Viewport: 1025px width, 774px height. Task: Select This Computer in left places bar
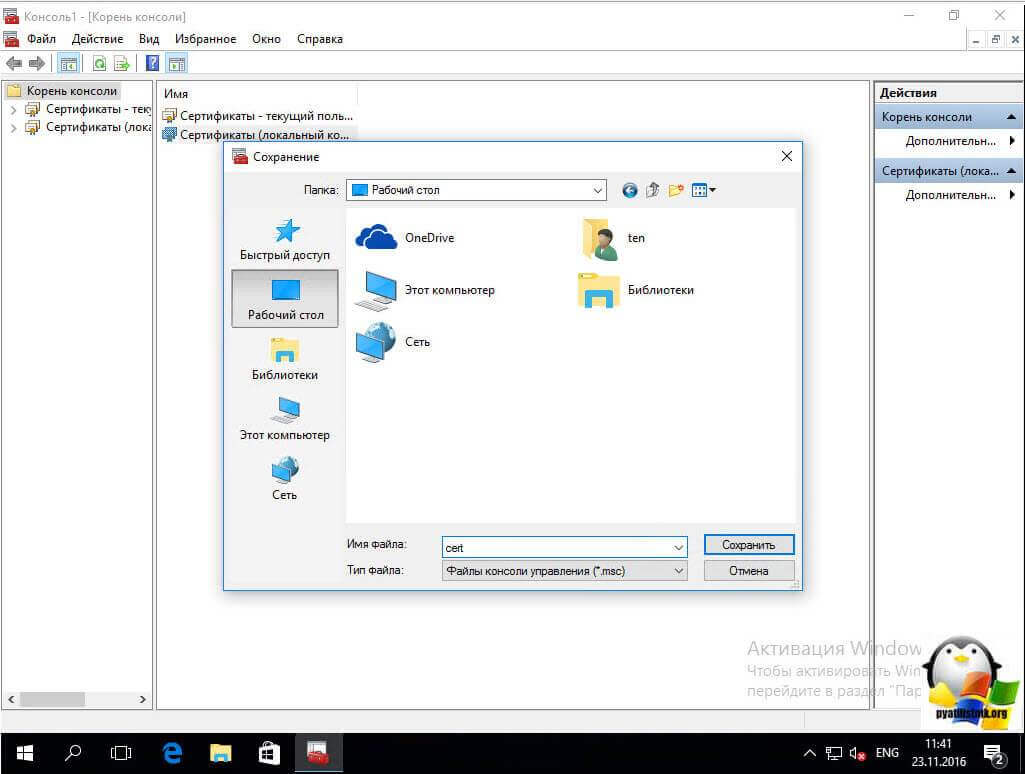(x=285, y=419)
